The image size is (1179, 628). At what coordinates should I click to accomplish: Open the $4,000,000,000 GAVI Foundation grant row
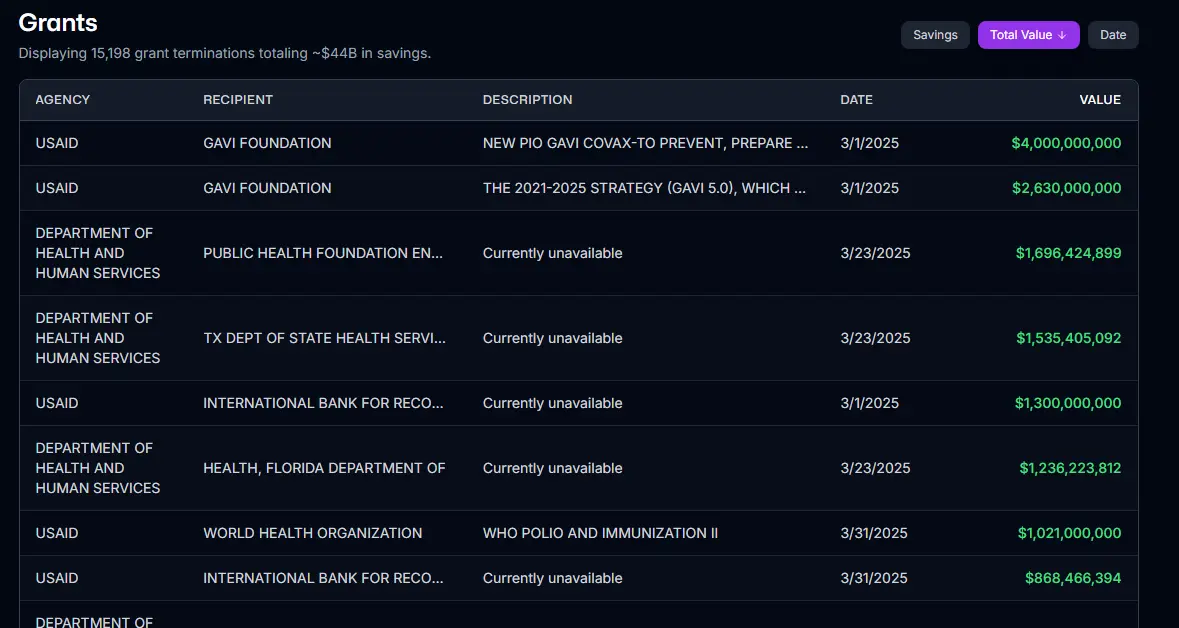tap(267, 143)
